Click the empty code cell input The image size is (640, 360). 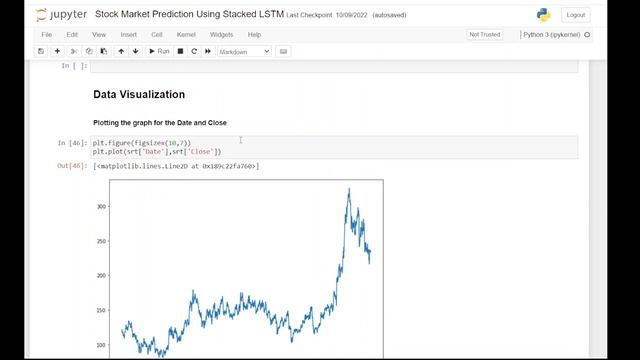(334, 67)
